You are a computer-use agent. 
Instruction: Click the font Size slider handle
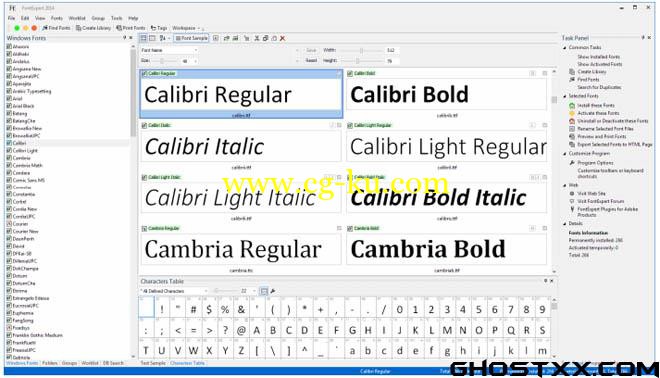coord(162,61)
